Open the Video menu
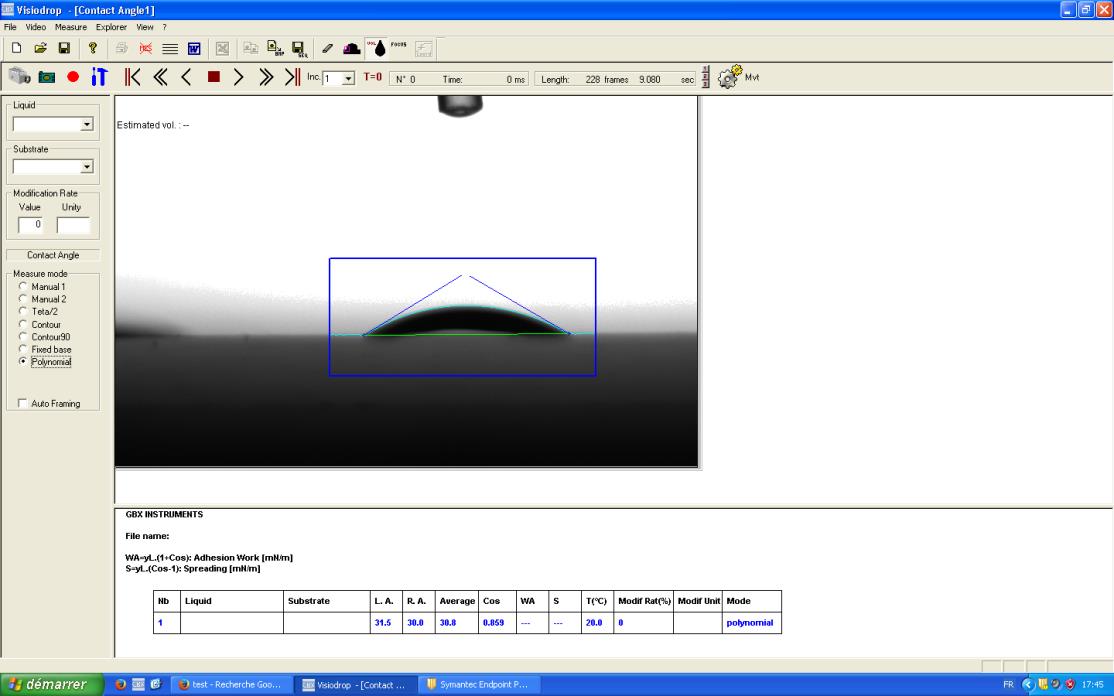Image resolution: width=1114 pixels, height=696 pixels. click(36, 27)
